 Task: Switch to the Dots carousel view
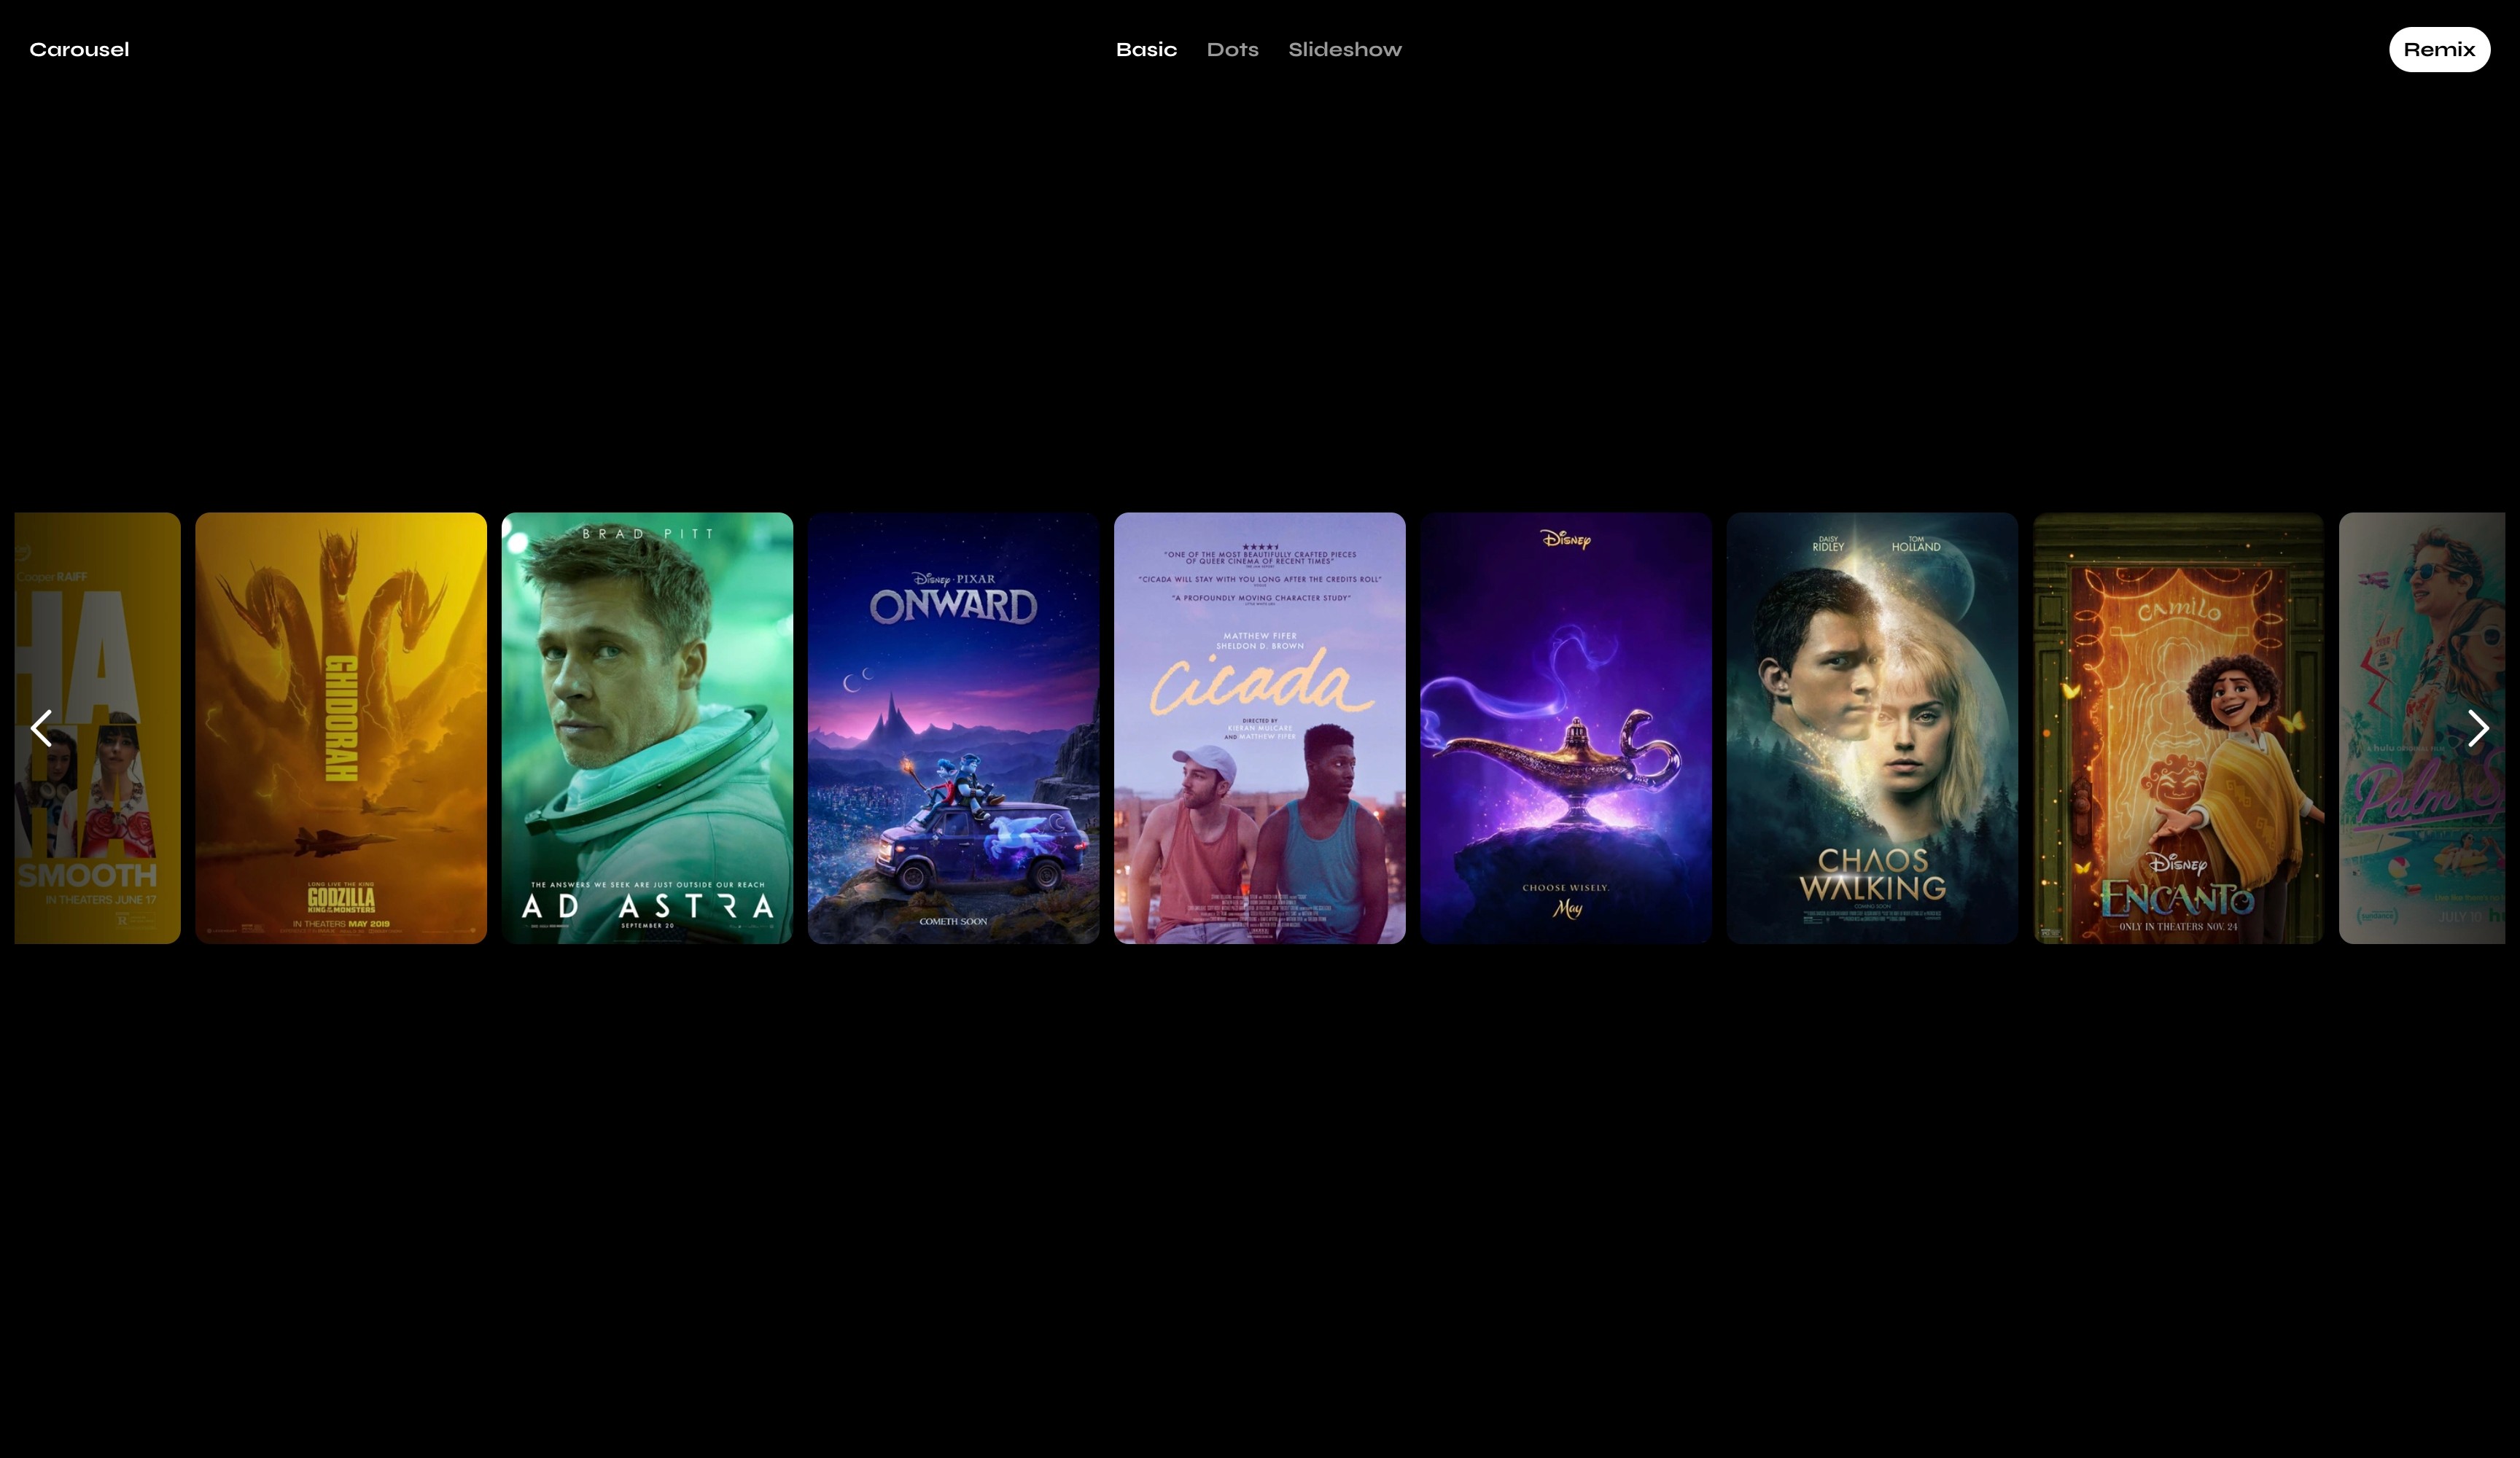(x=1232, y=49)
